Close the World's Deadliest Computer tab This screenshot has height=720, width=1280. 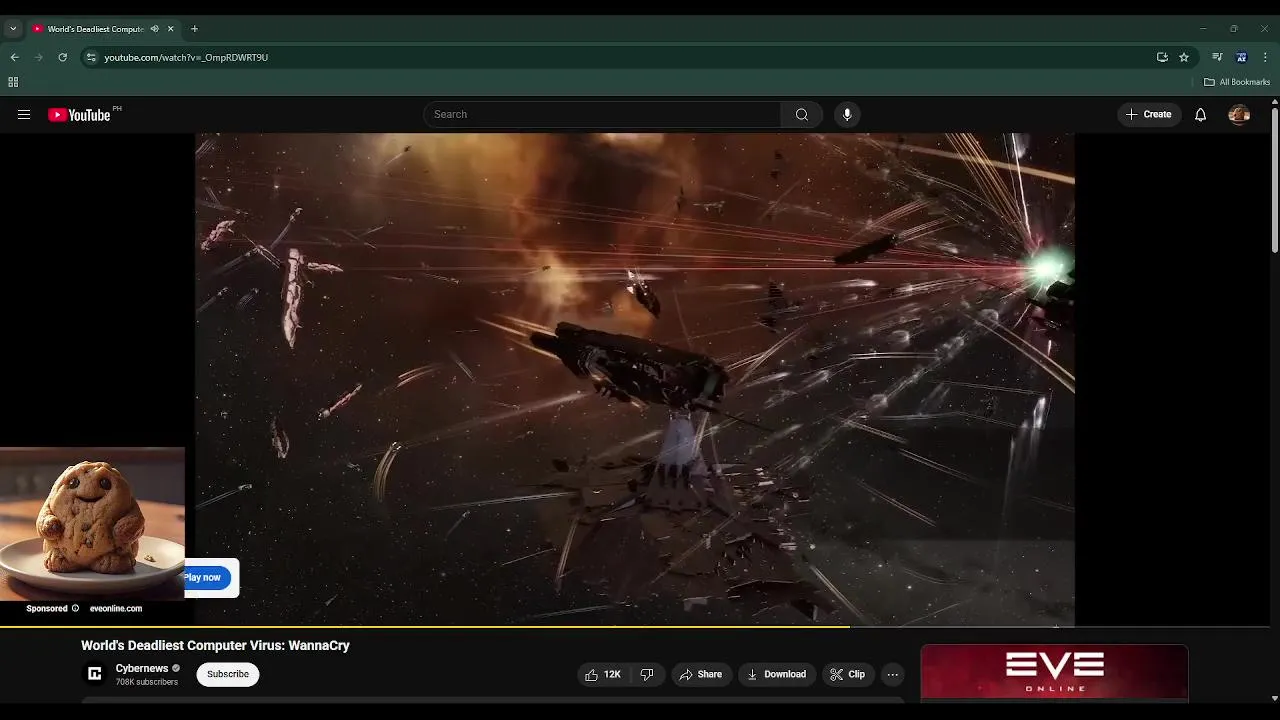171,29
